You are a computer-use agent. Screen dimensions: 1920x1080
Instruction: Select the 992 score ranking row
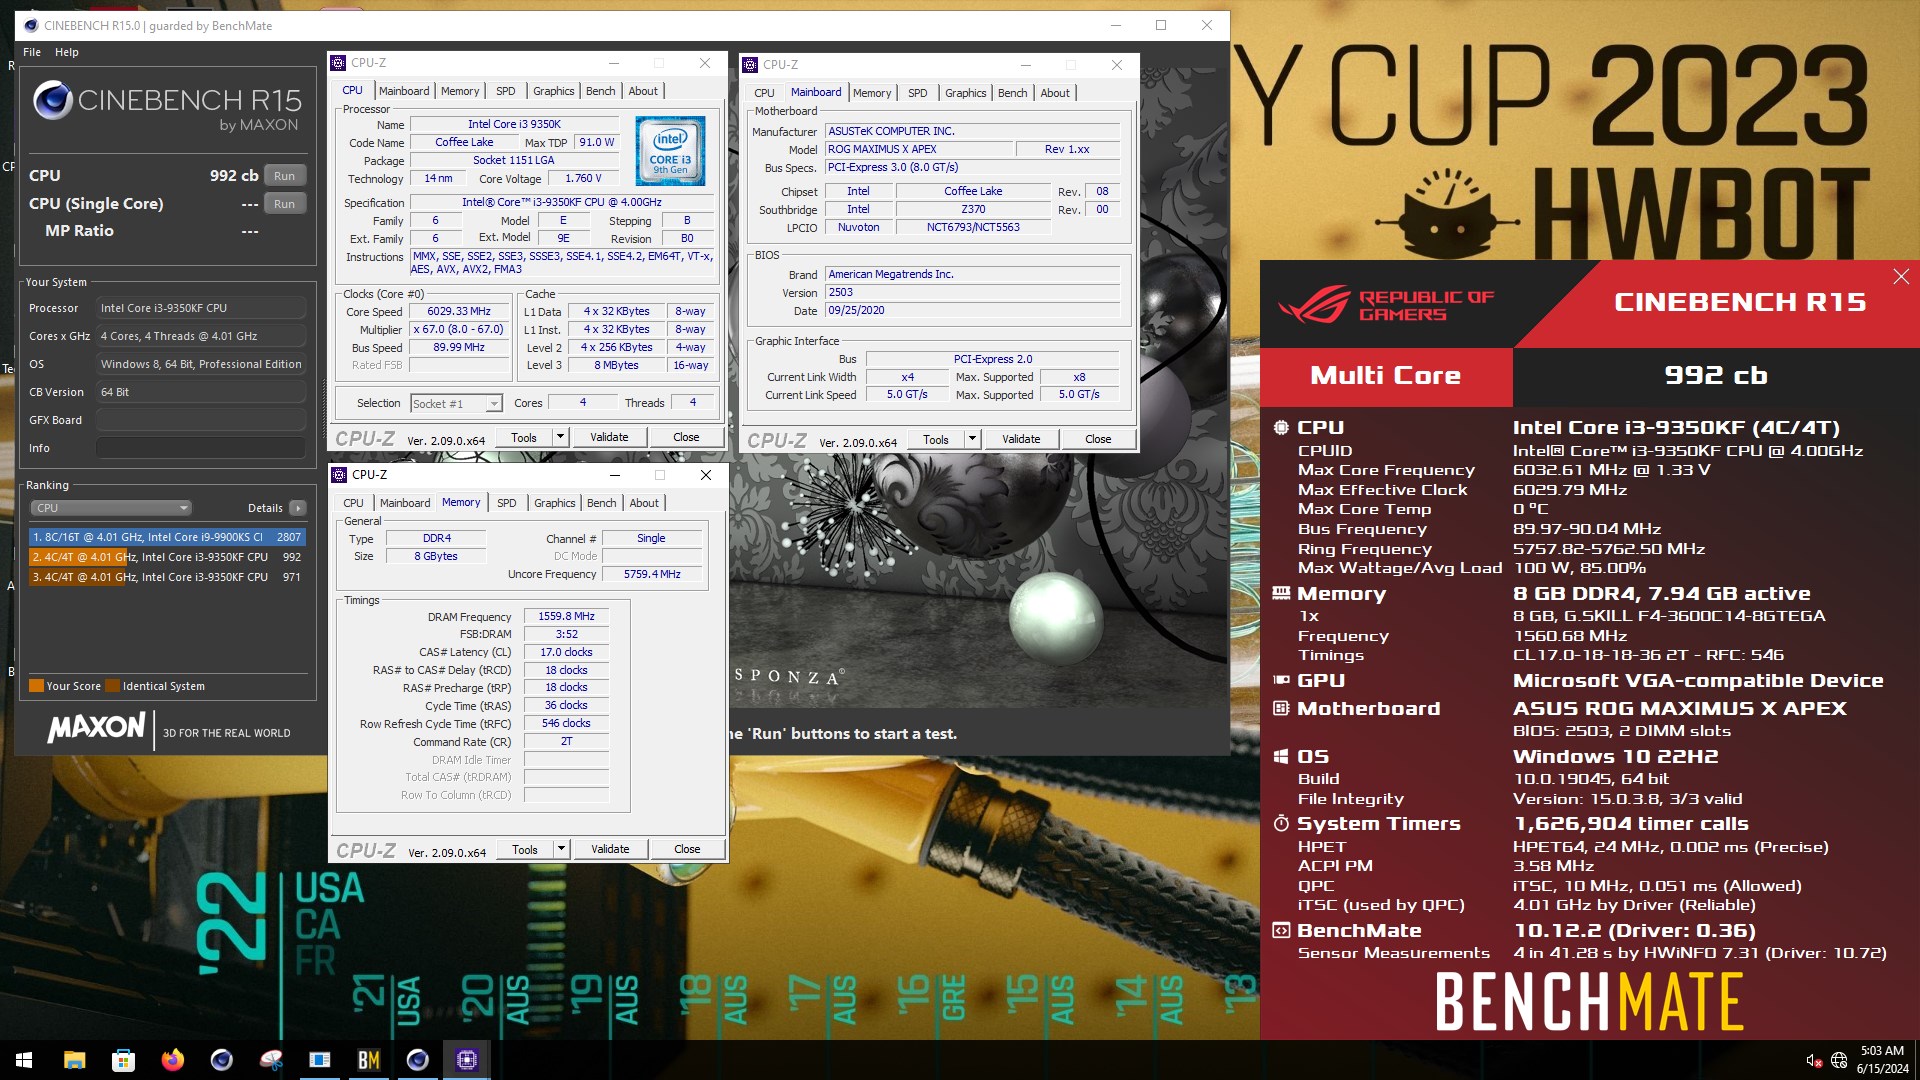(x=167, y=557)
